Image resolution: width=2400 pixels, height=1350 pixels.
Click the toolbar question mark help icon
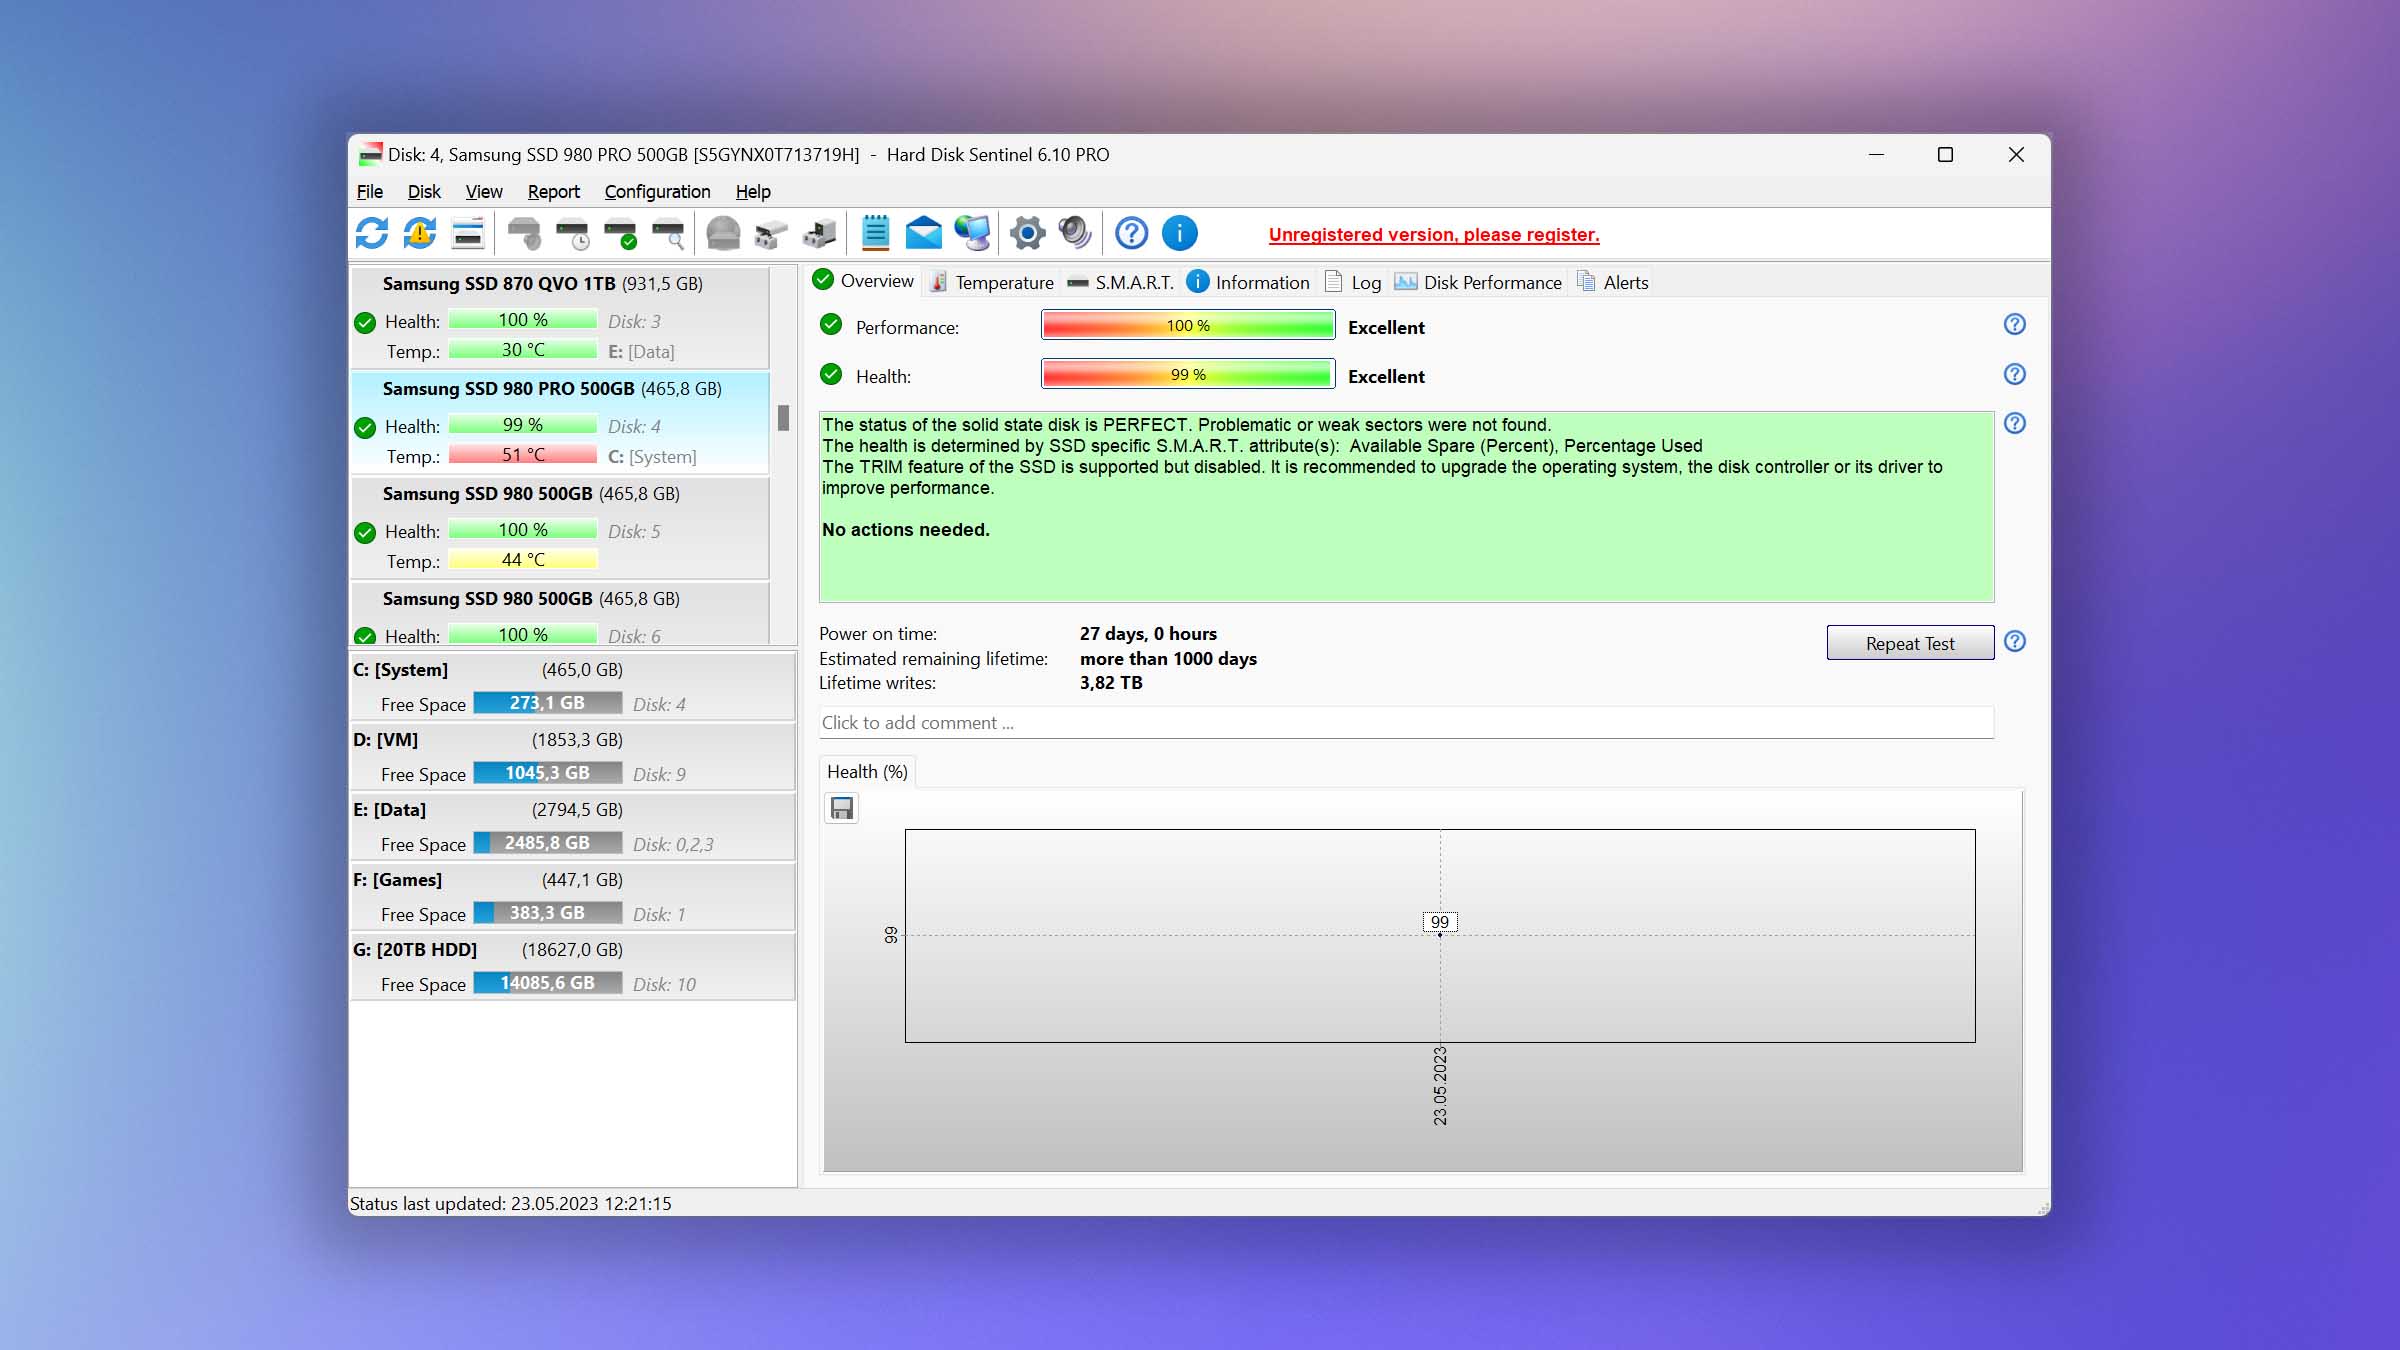coord(1131,234)
